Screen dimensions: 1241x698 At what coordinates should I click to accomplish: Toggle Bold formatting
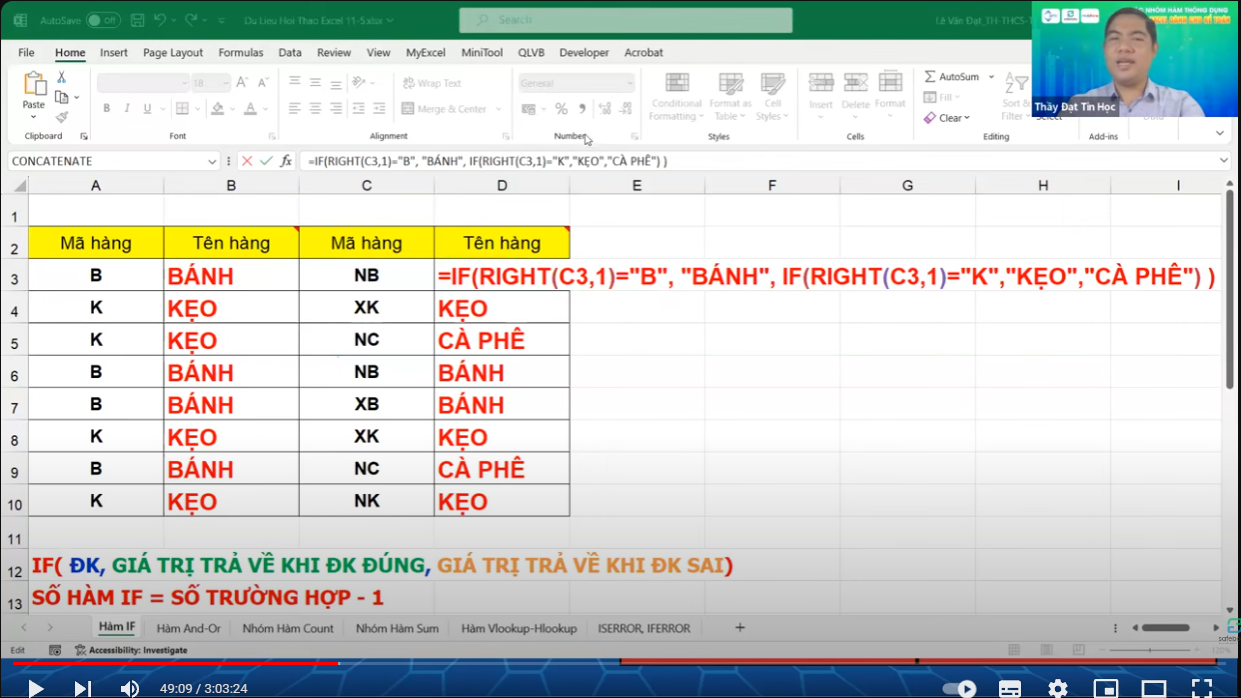click(106, 108)
